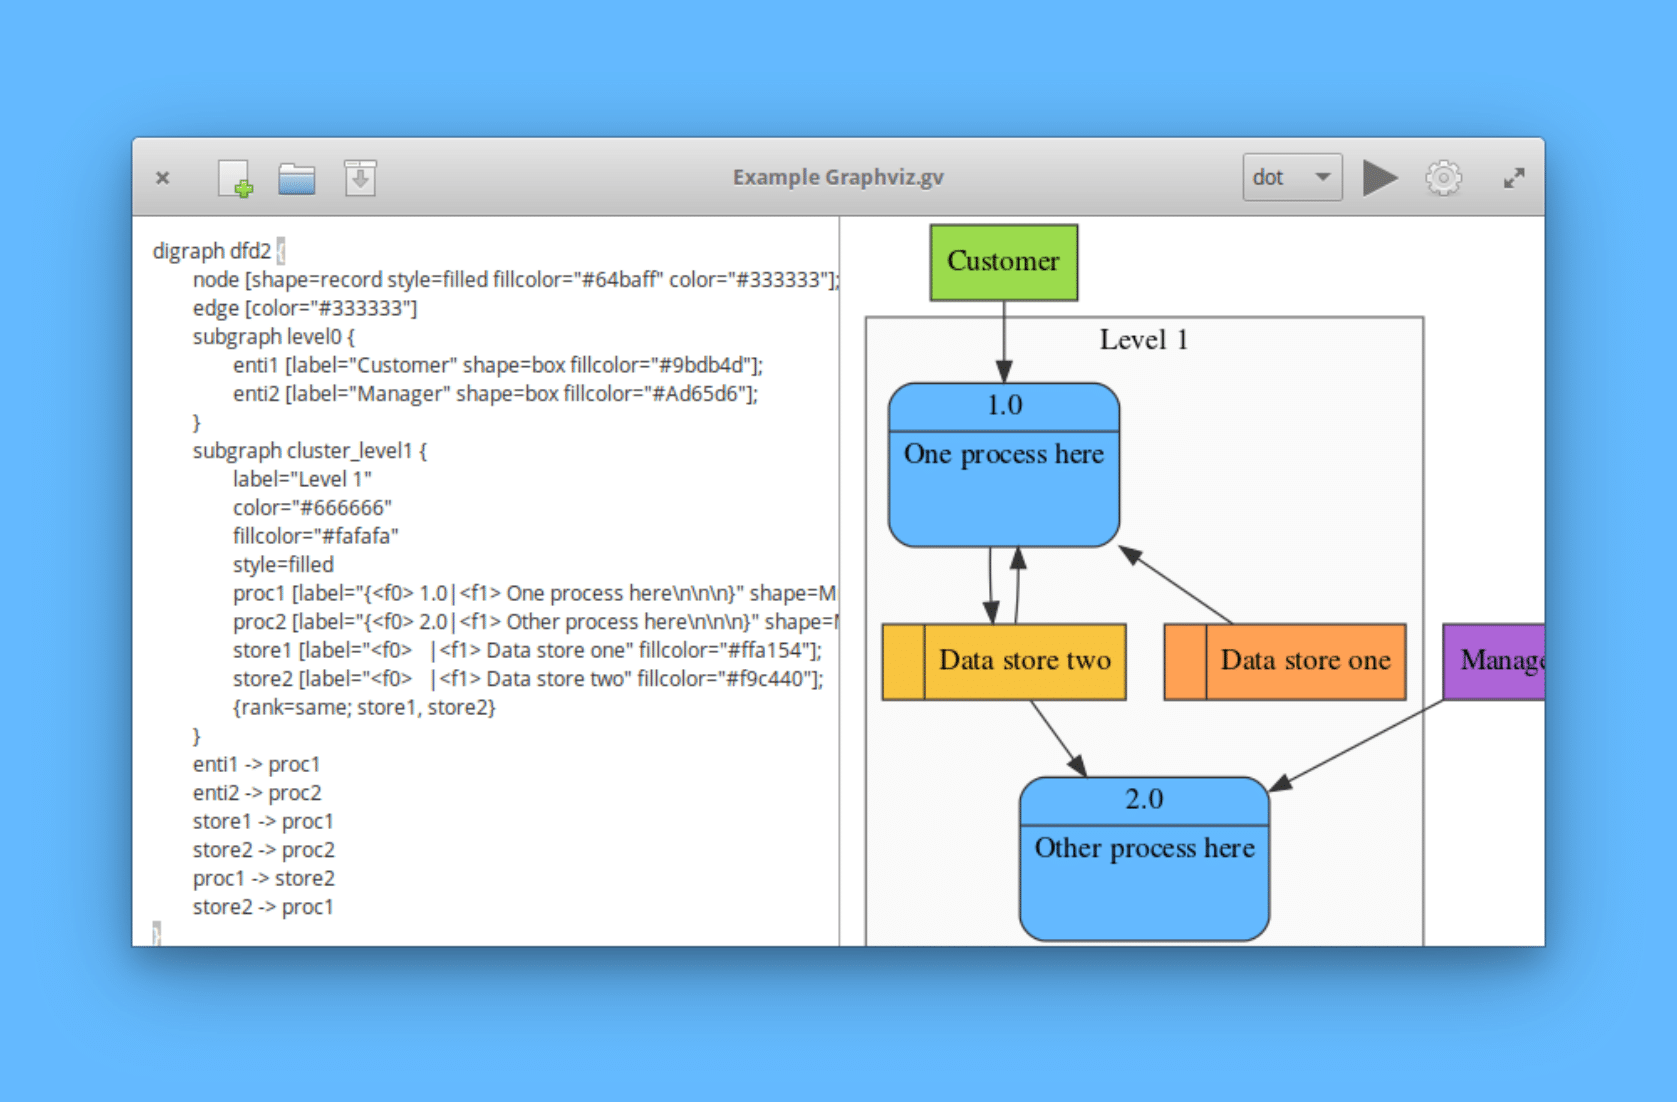This screenshot has height=1102, width=1677.
Task: Click the enti2 Manager definition line
Action: click(496, 393)
